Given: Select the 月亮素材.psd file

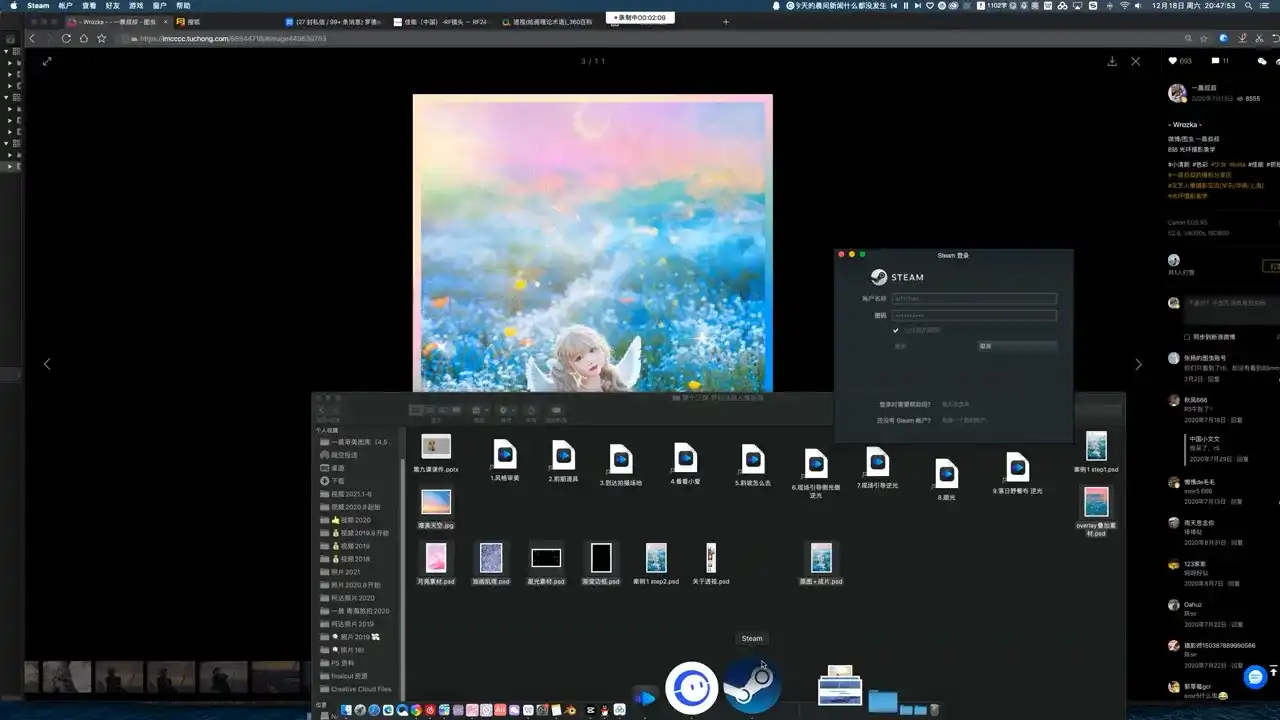Looking at the screenshot, I should 436,558.
